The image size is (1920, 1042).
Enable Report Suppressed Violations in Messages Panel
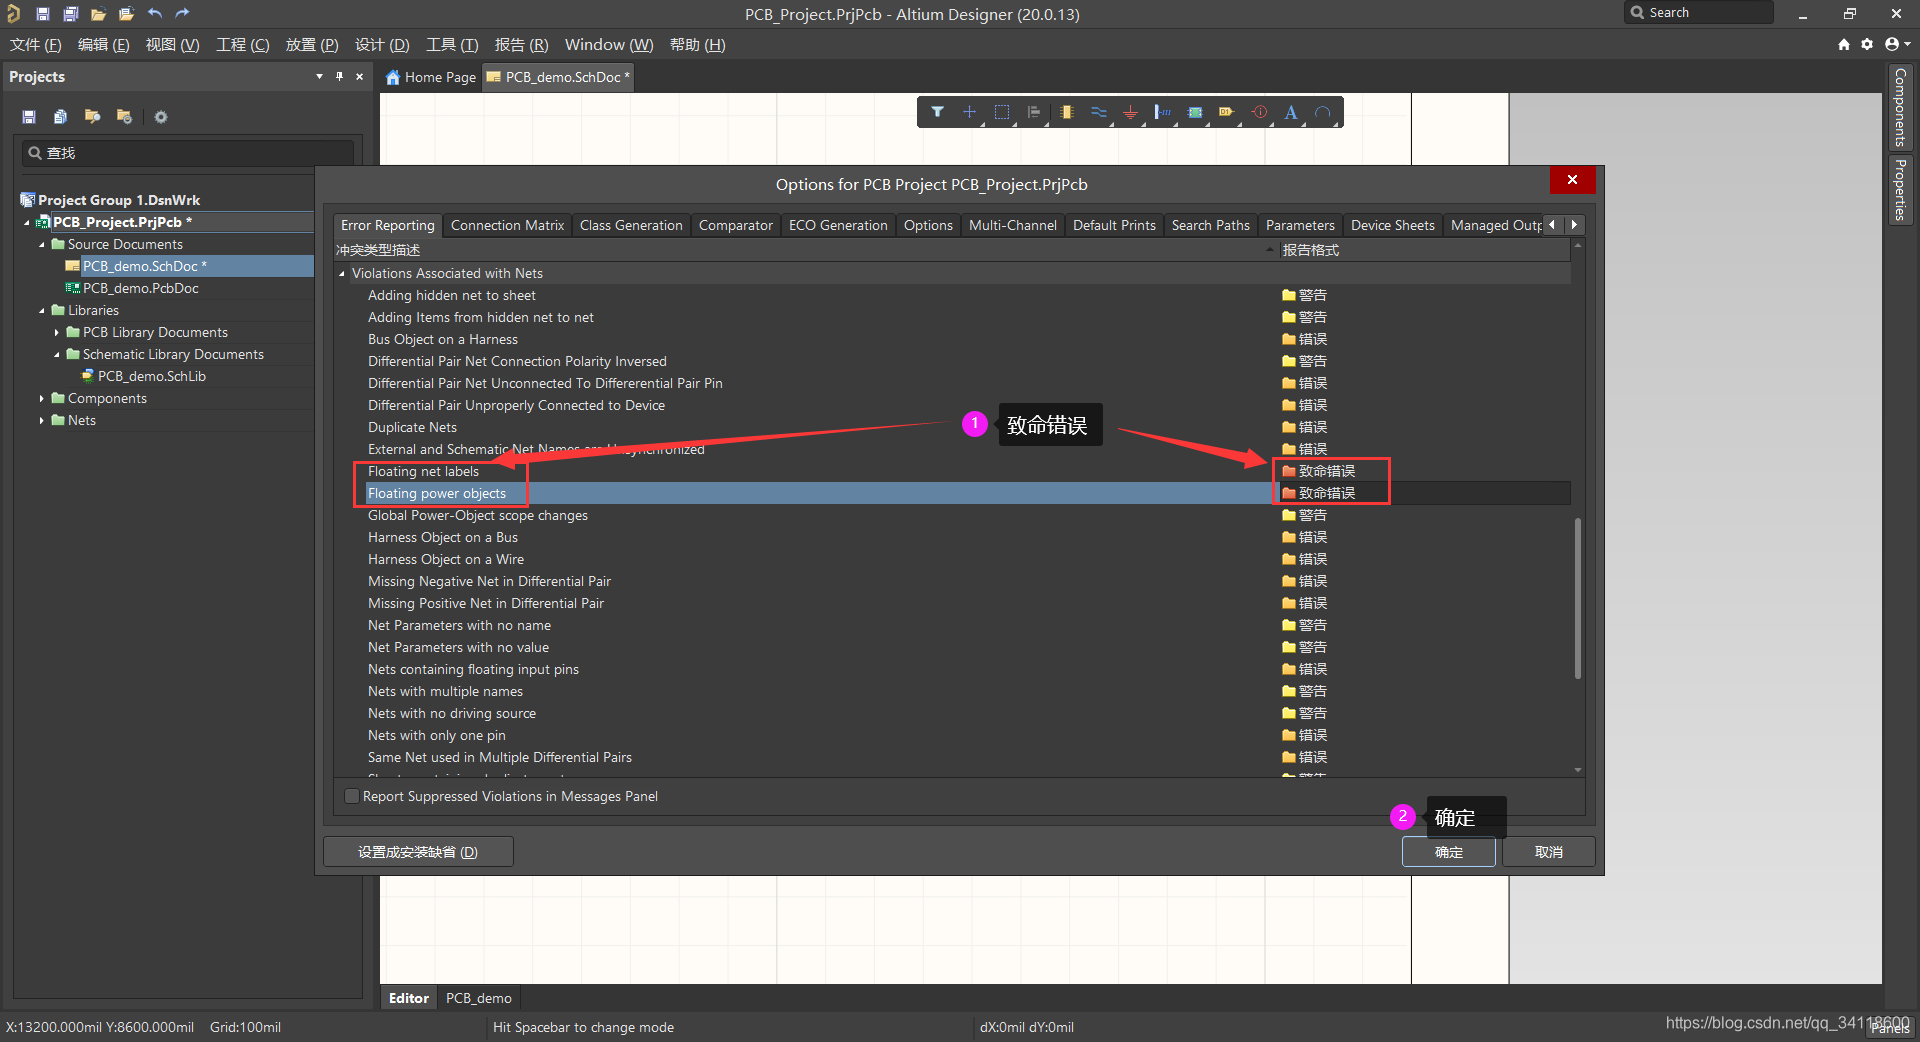[x=351, y=796]
